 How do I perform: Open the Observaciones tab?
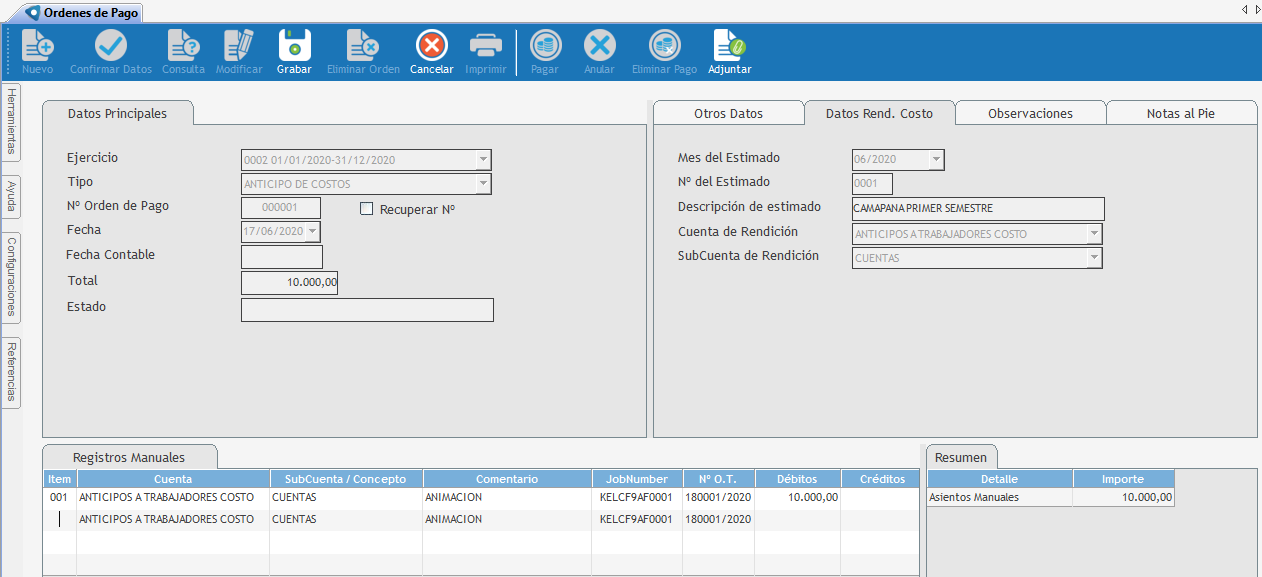[1030, 113]
